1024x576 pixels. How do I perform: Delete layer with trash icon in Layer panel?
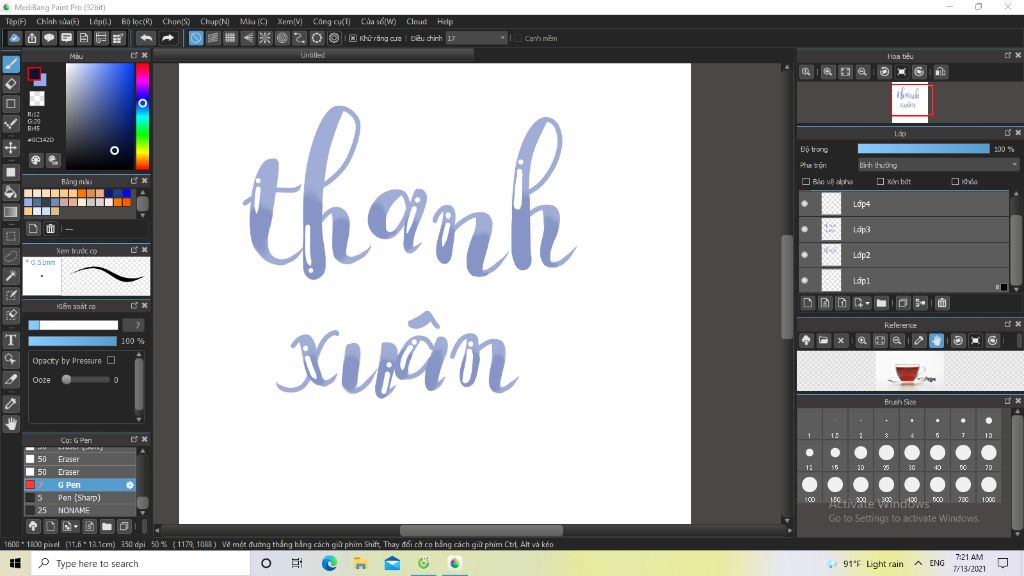pyautogui.click(x=942, y=303)
